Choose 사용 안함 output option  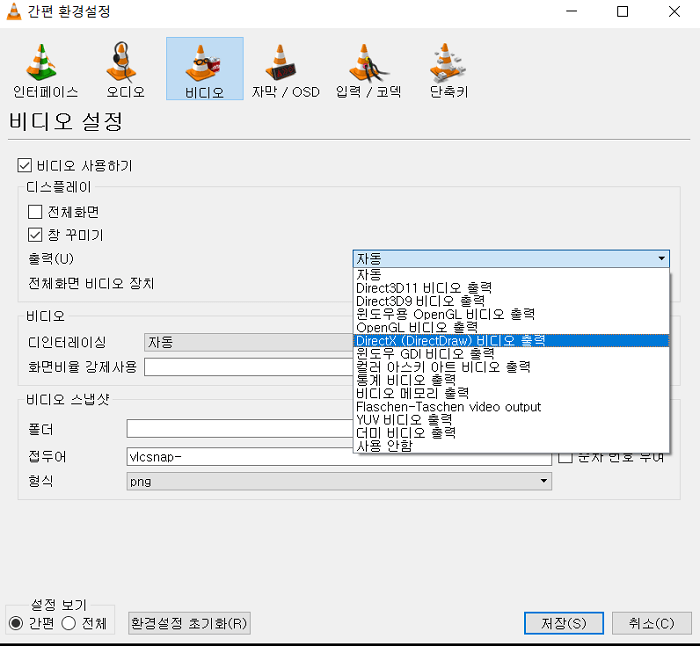point(511,446)
